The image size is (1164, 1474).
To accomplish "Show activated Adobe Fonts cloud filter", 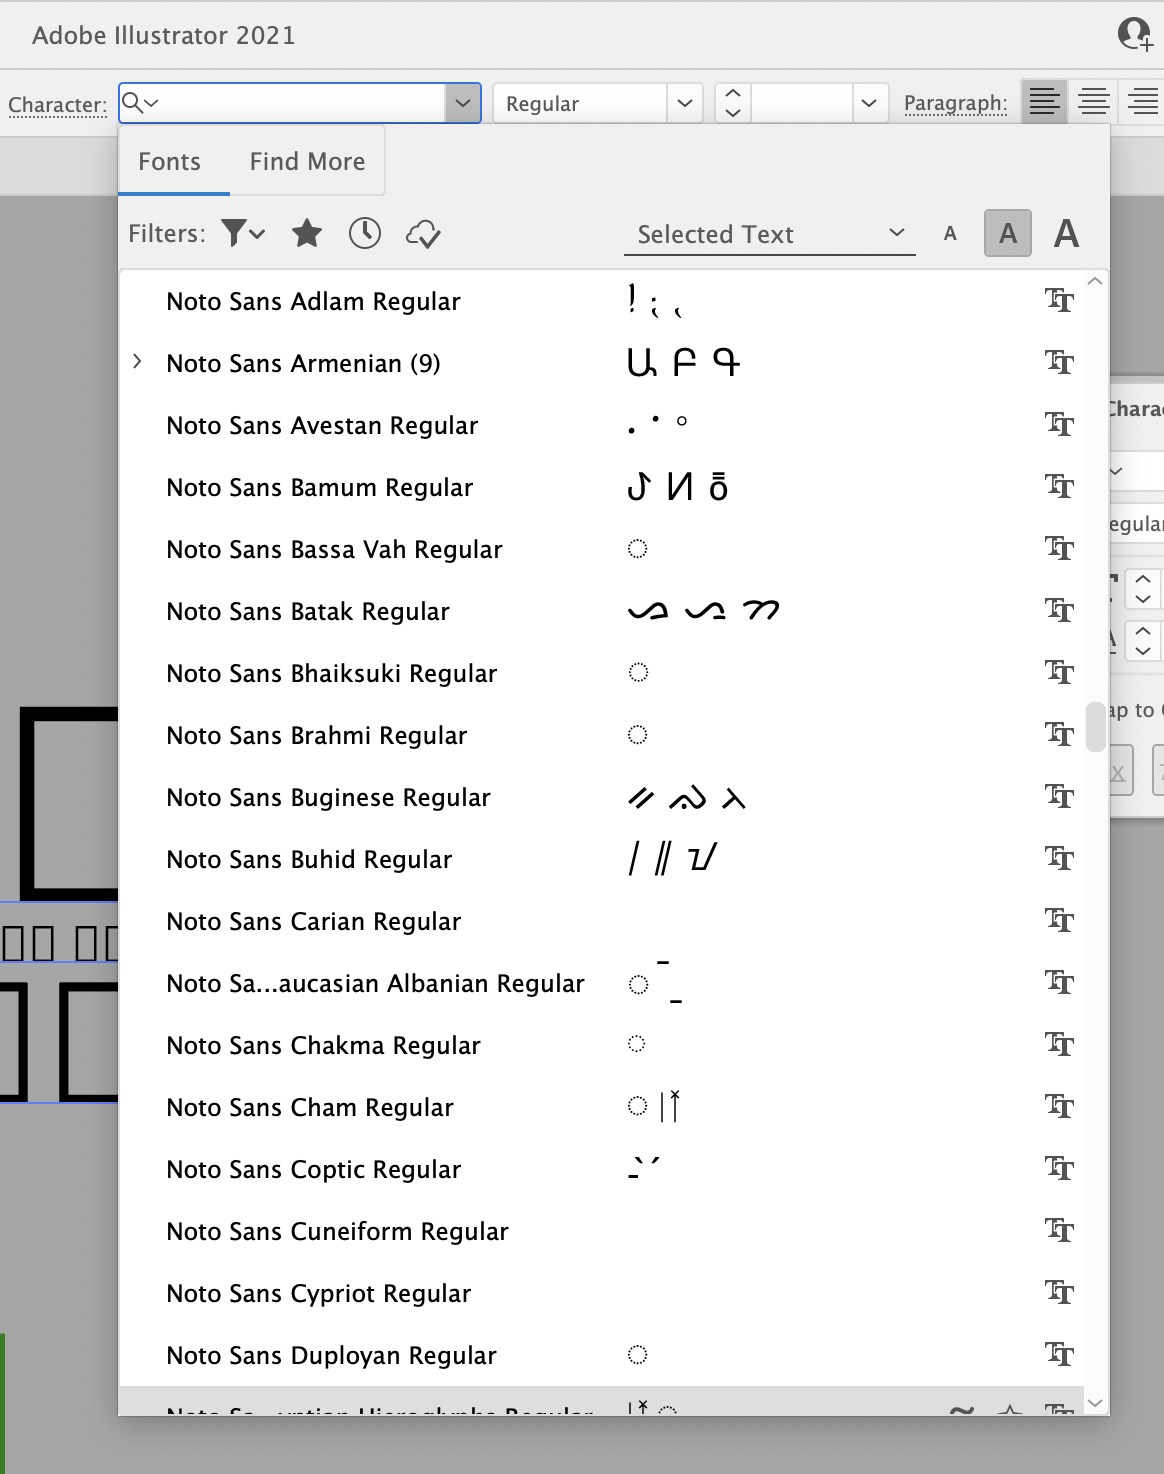I will click(x=423, y=235).
